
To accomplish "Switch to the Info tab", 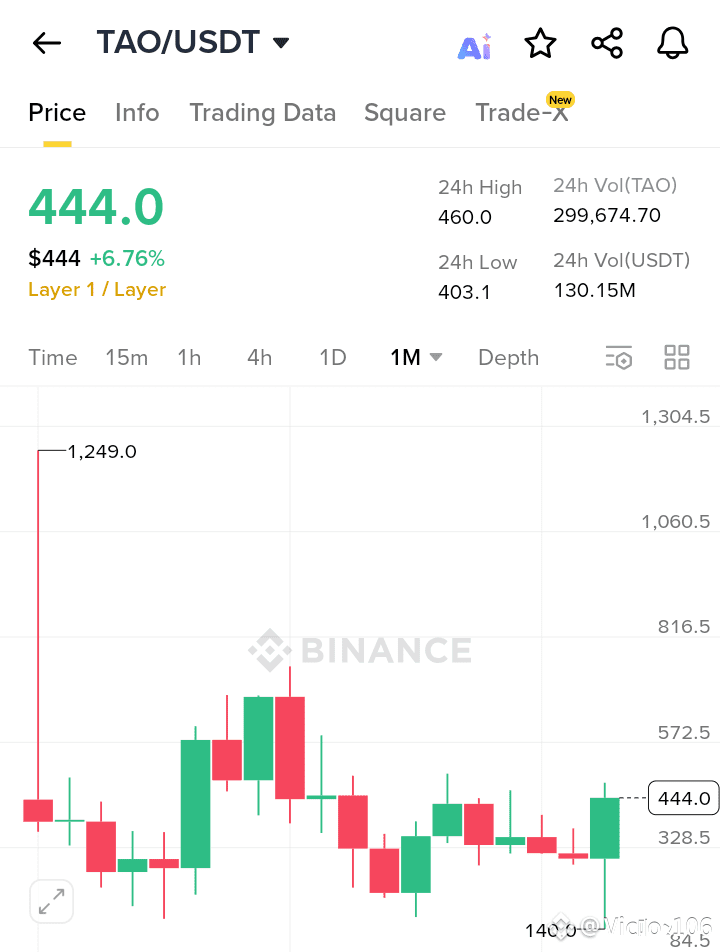I will (x=137, y=113).
